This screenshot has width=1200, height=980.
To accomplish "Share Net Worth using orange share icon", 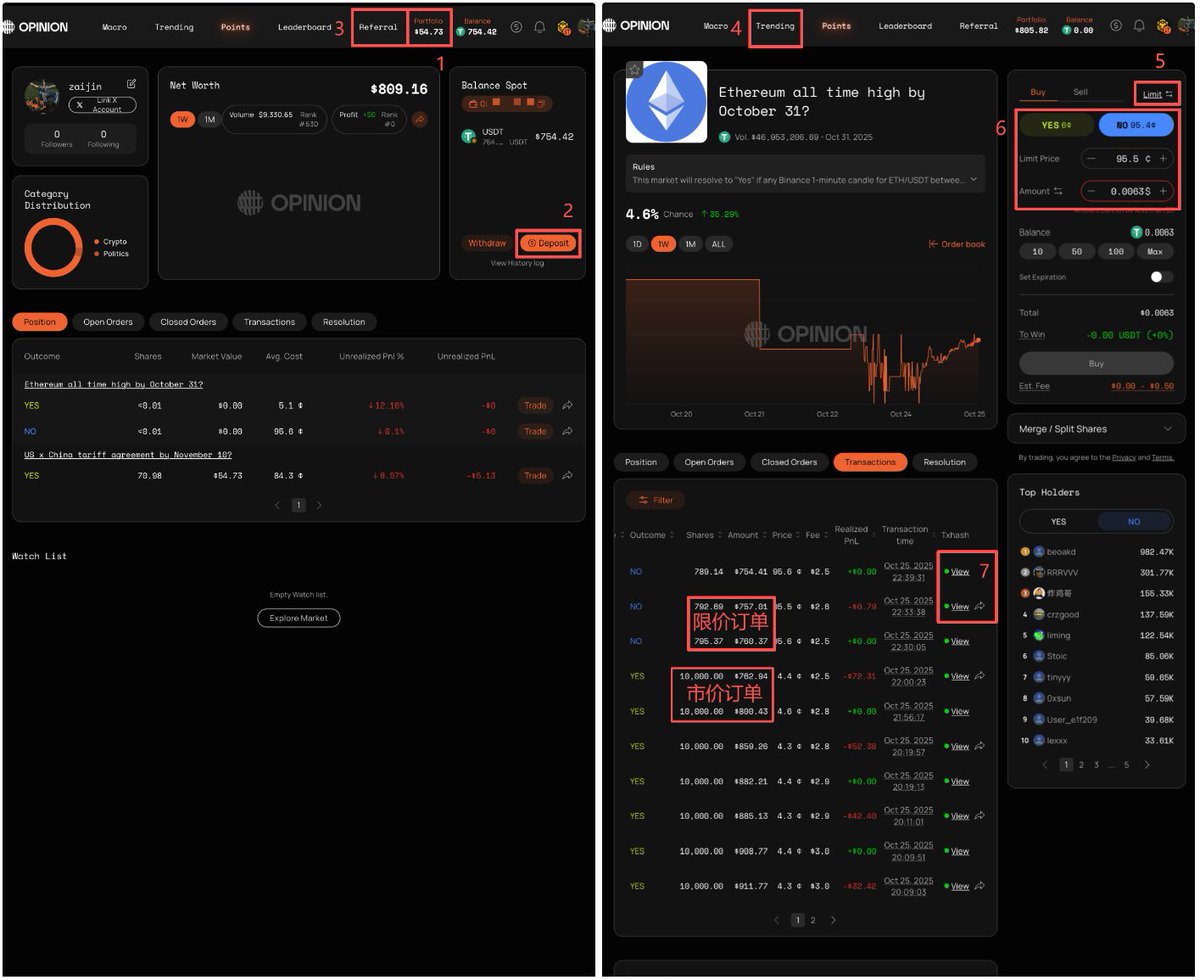I will 420,119.
